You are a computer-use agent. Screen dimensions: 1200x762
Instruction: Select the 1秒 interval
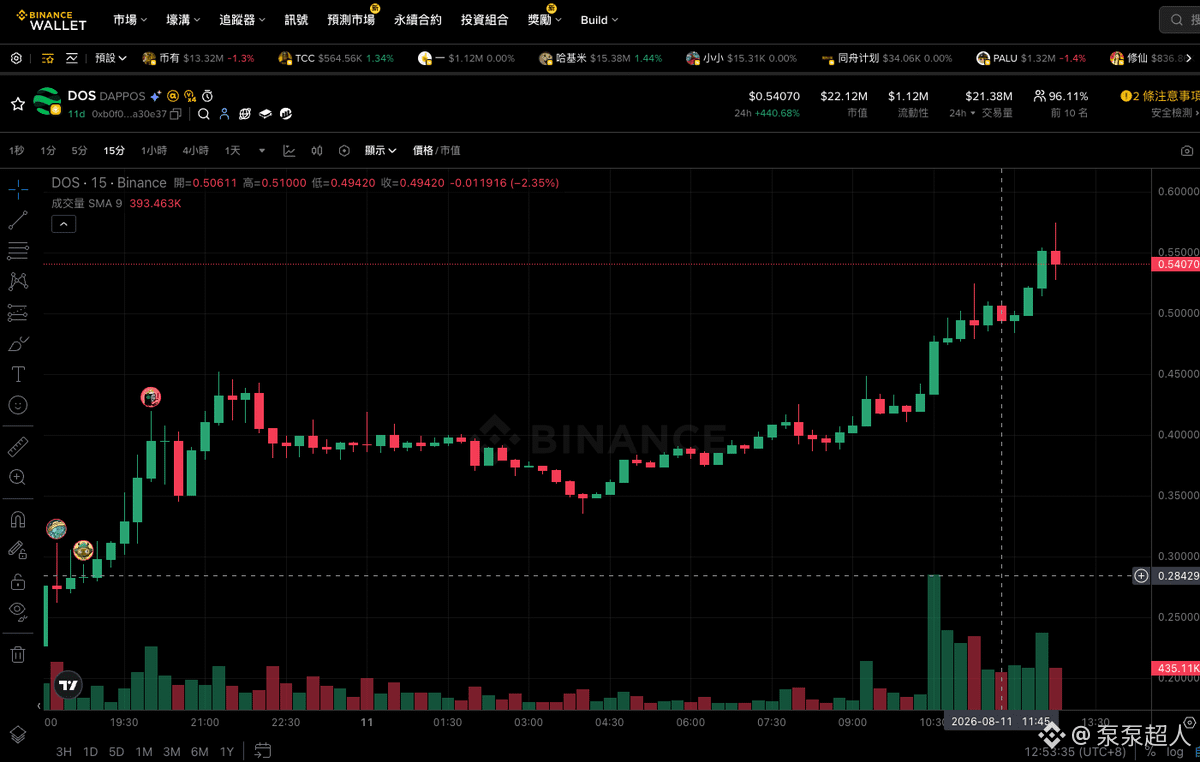point(16,151)
